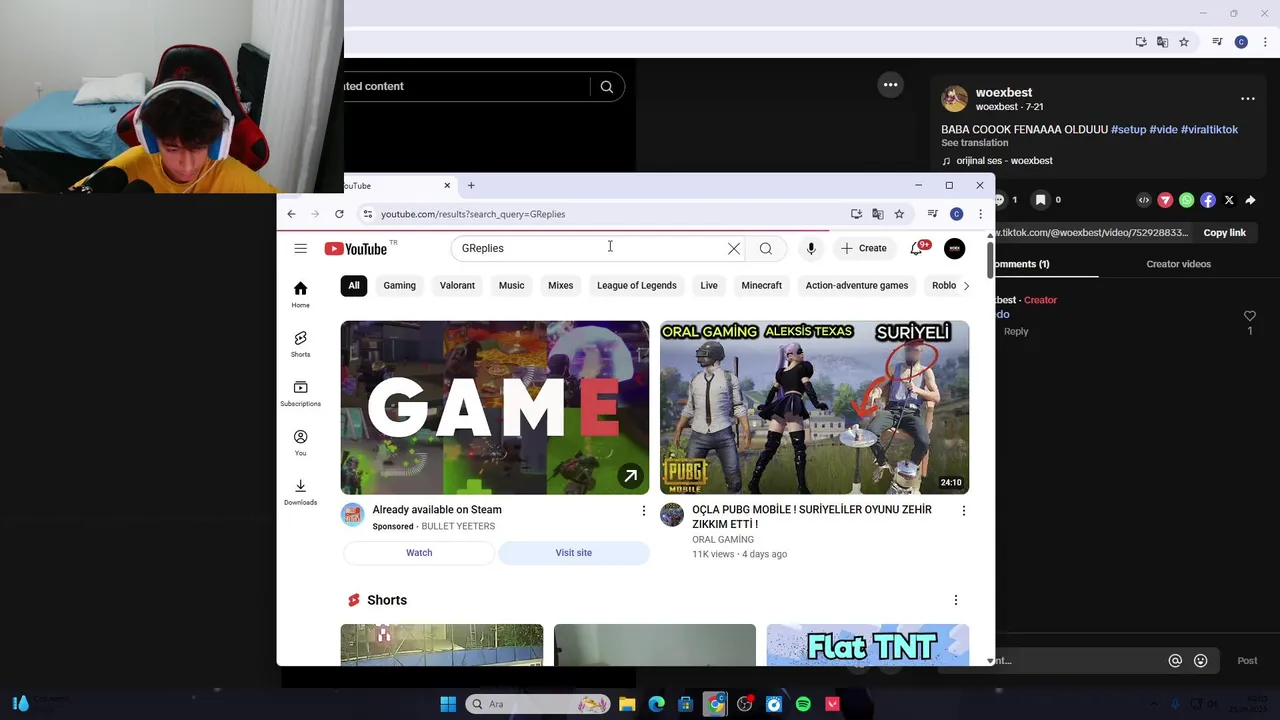Viewport: 1280px width, 720px height.
Task: Start voice search with the microphone
Action: pyautogui.click(x=811, y=248)
